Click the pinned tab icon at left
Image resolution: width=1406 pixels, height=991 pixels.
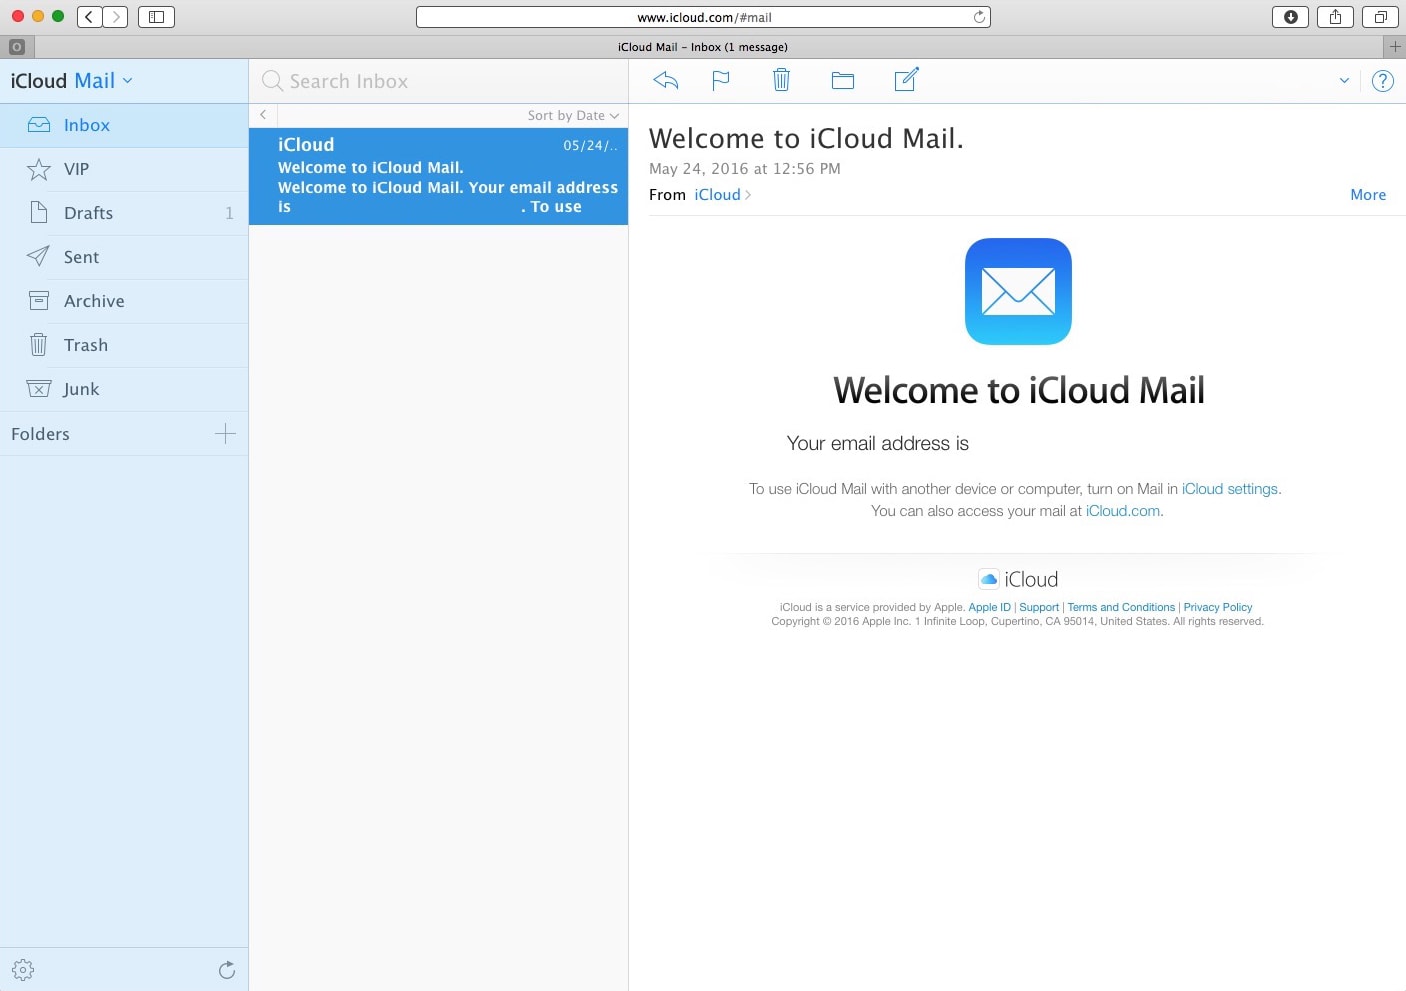click(x=17, y=47)
